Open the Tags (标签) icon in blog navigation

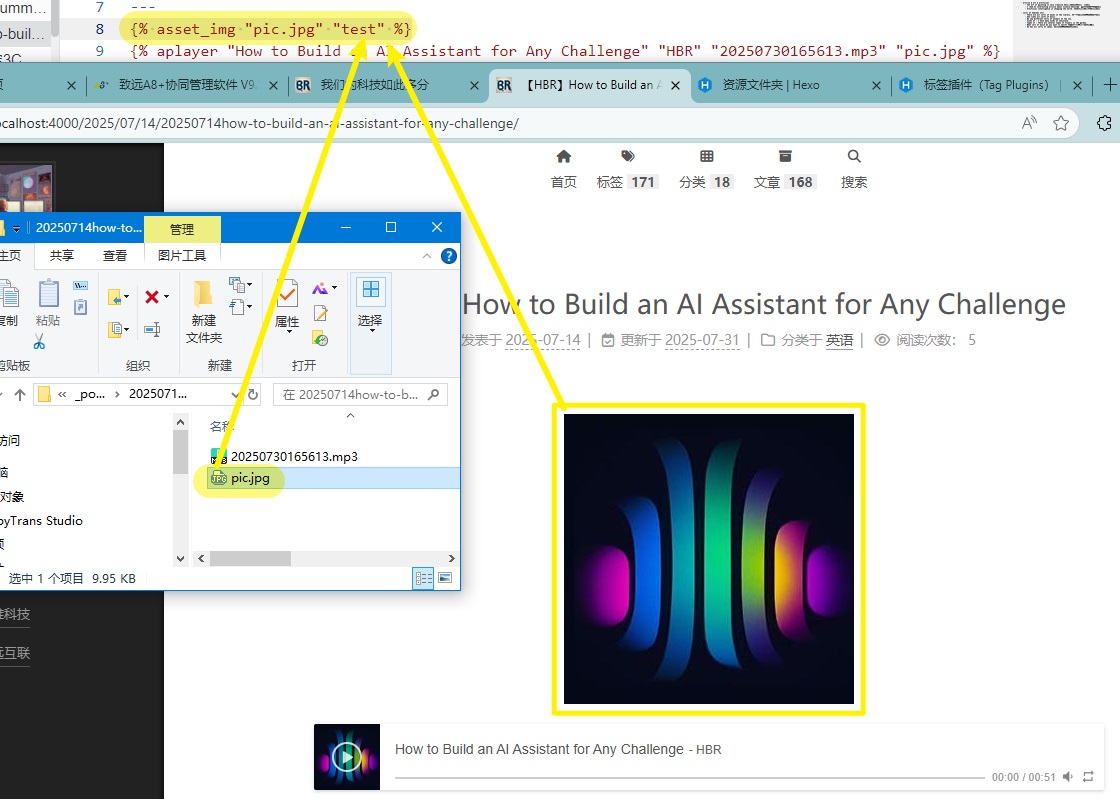627,156
